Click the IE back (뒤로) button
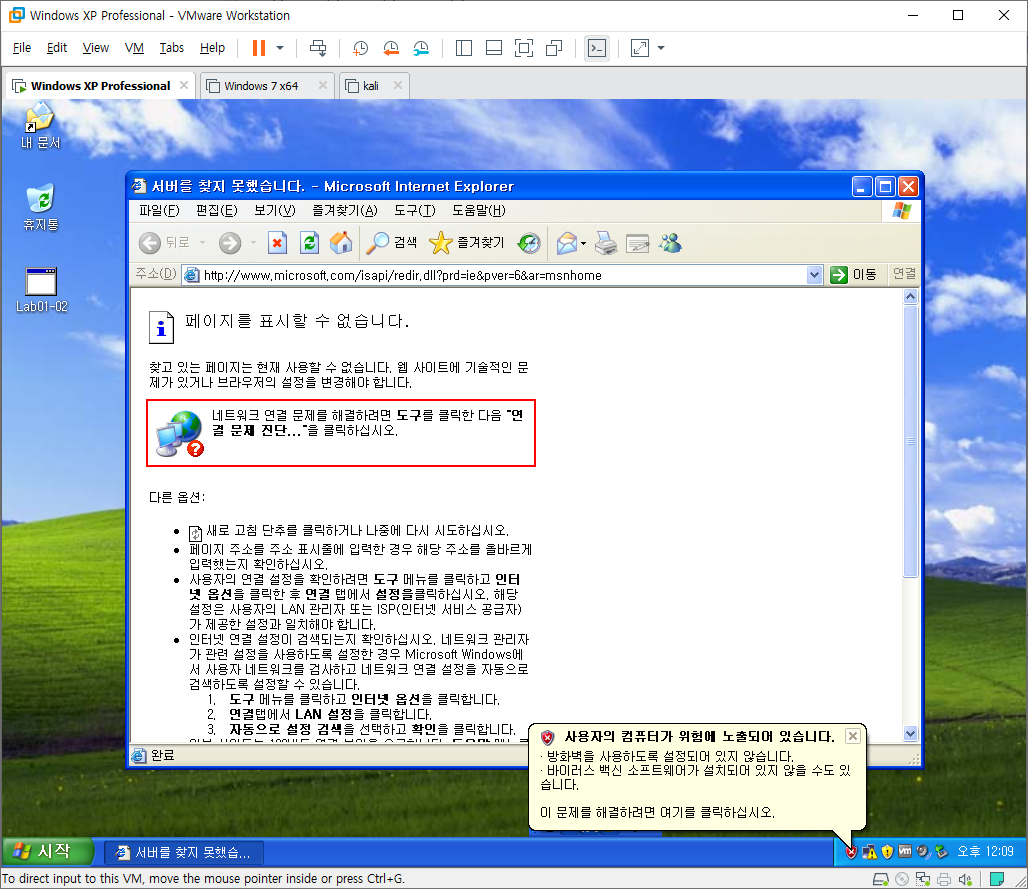 coord(164,243)
